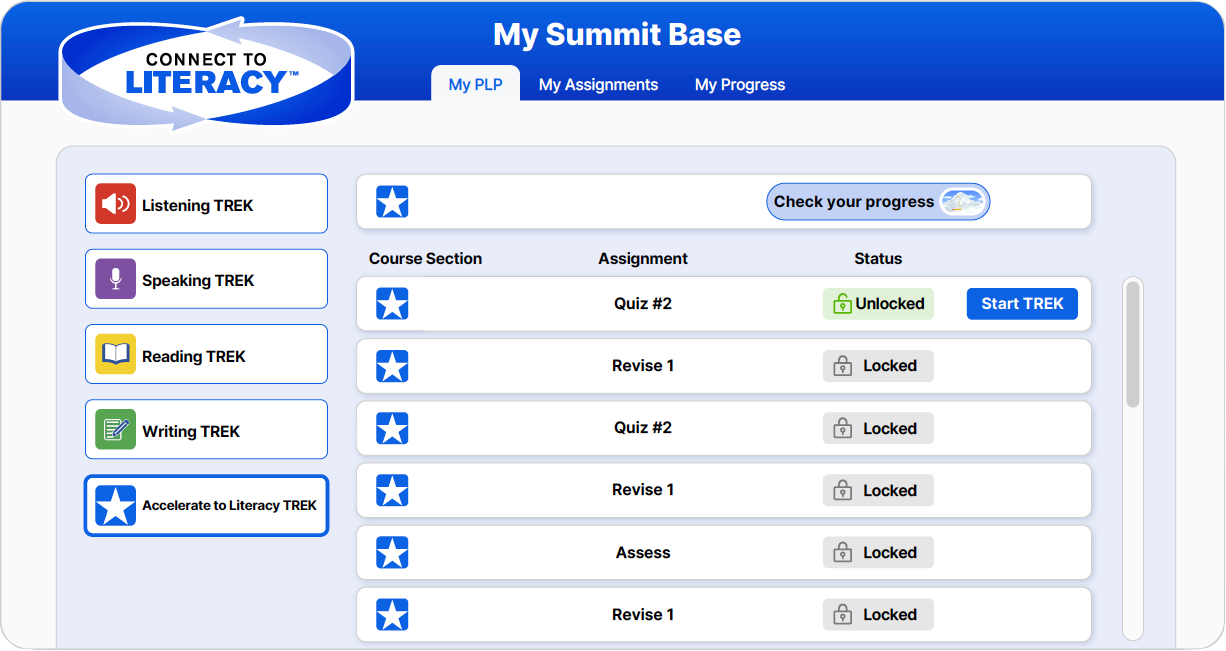Click the star icon in the Locked Quiz #2 row
Image resolution: width=1226 pixels, height=651 pixels.
(x=392, y=428)
